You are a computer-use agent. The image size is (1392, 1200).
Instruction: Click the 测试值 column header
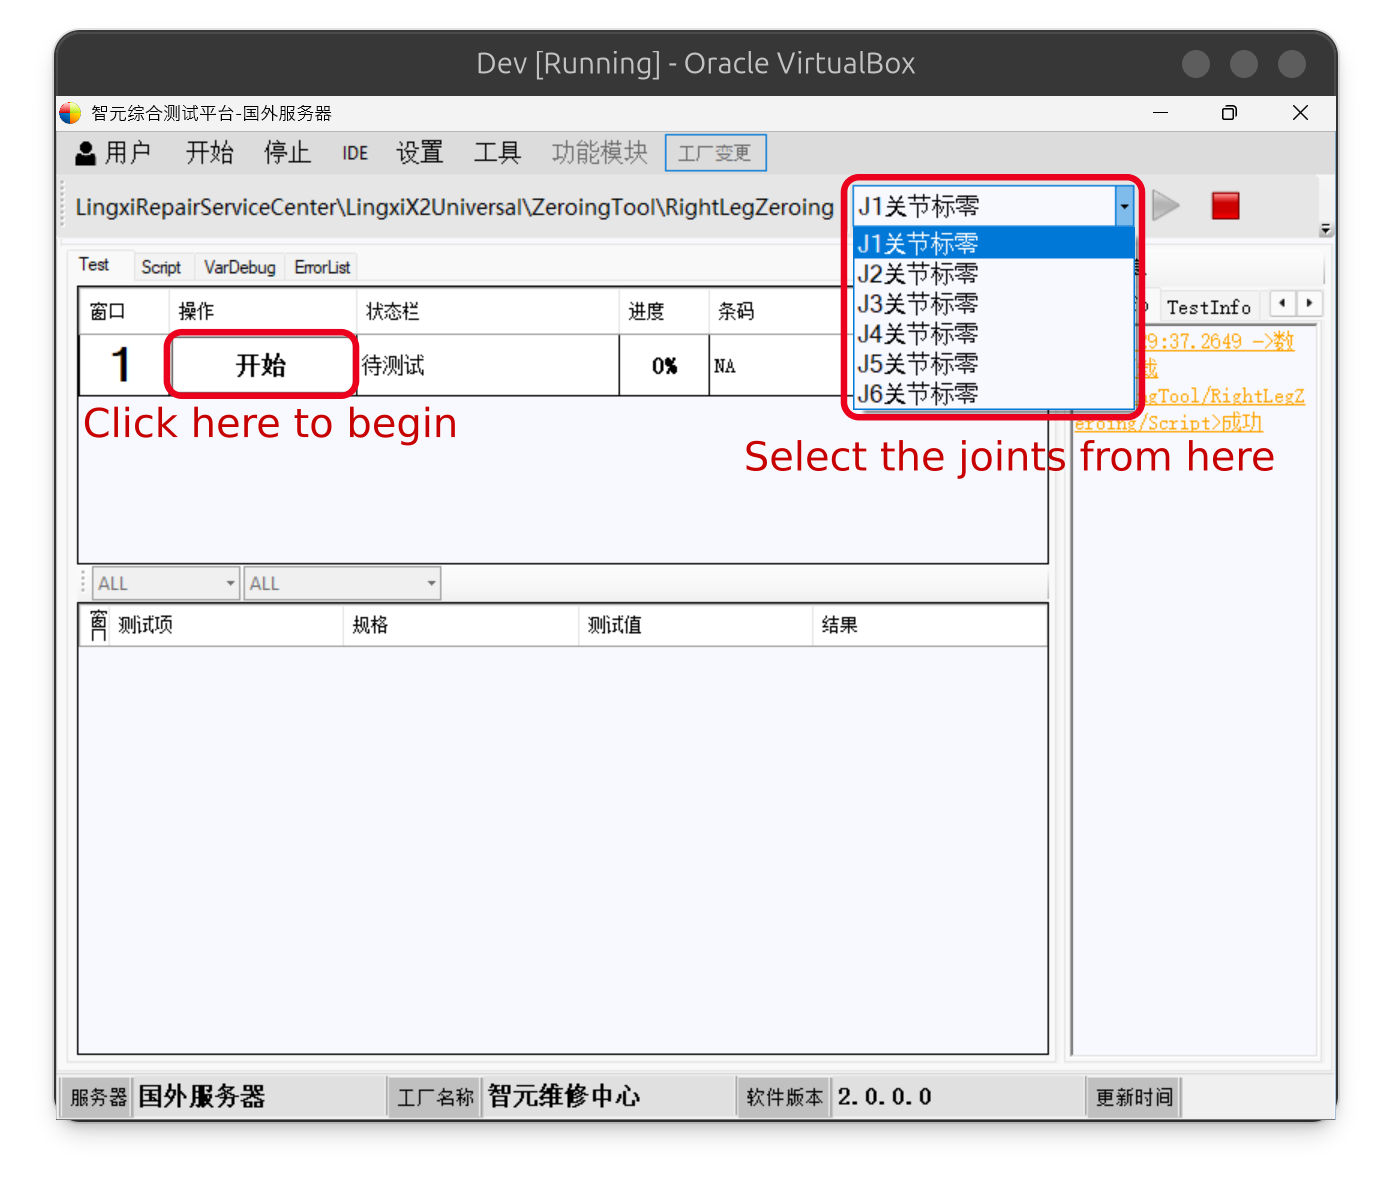[x=696, y=625]
